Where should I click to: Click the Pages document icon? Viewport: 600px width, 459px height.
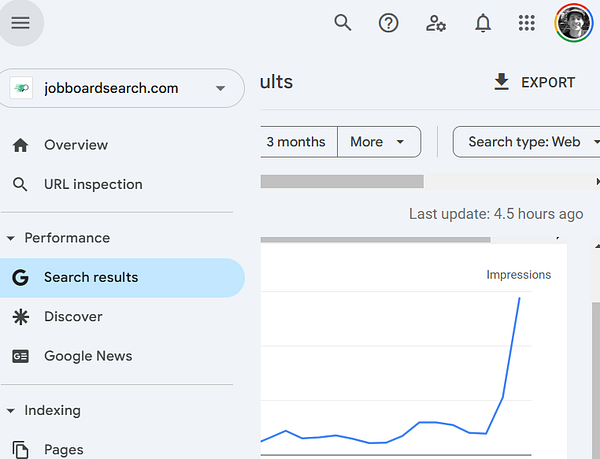[20, 449]
